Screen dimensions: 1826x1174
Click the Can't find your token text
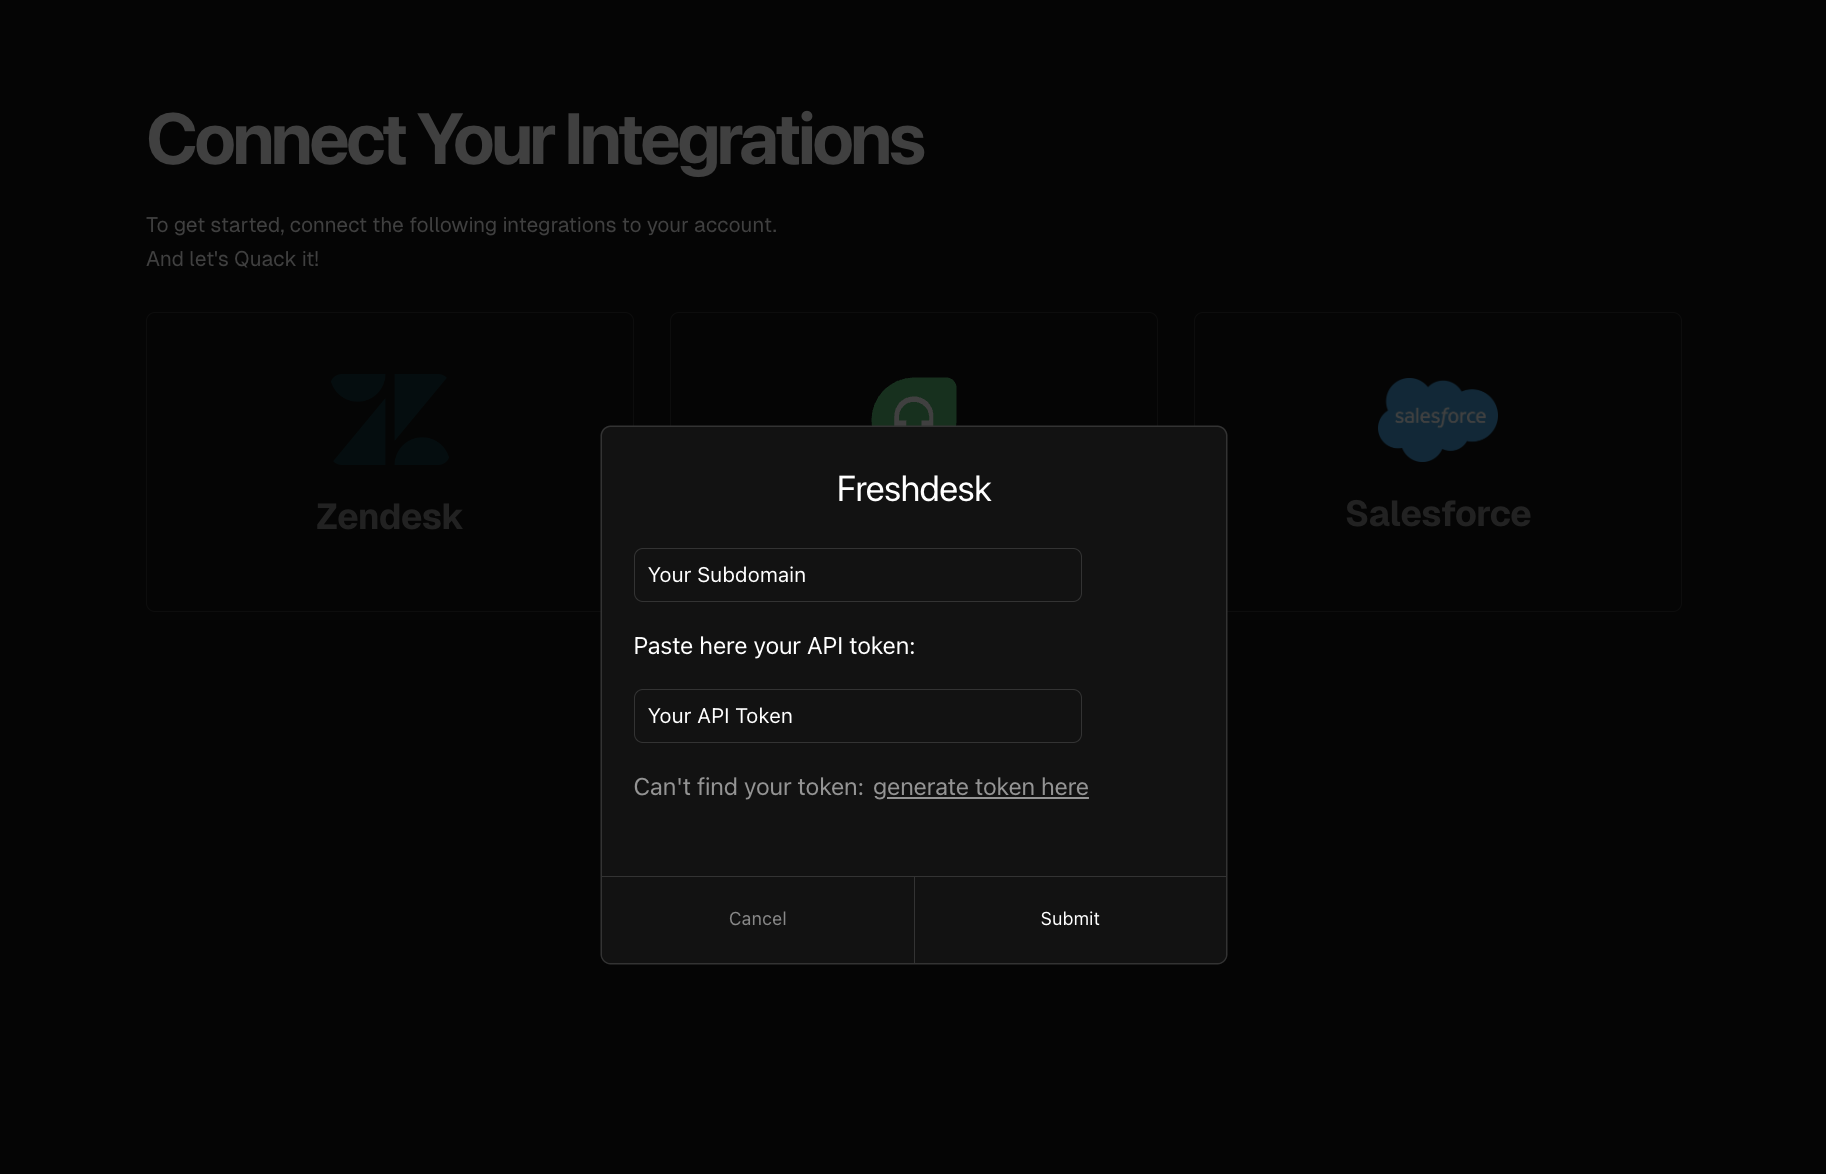point(748,787)
